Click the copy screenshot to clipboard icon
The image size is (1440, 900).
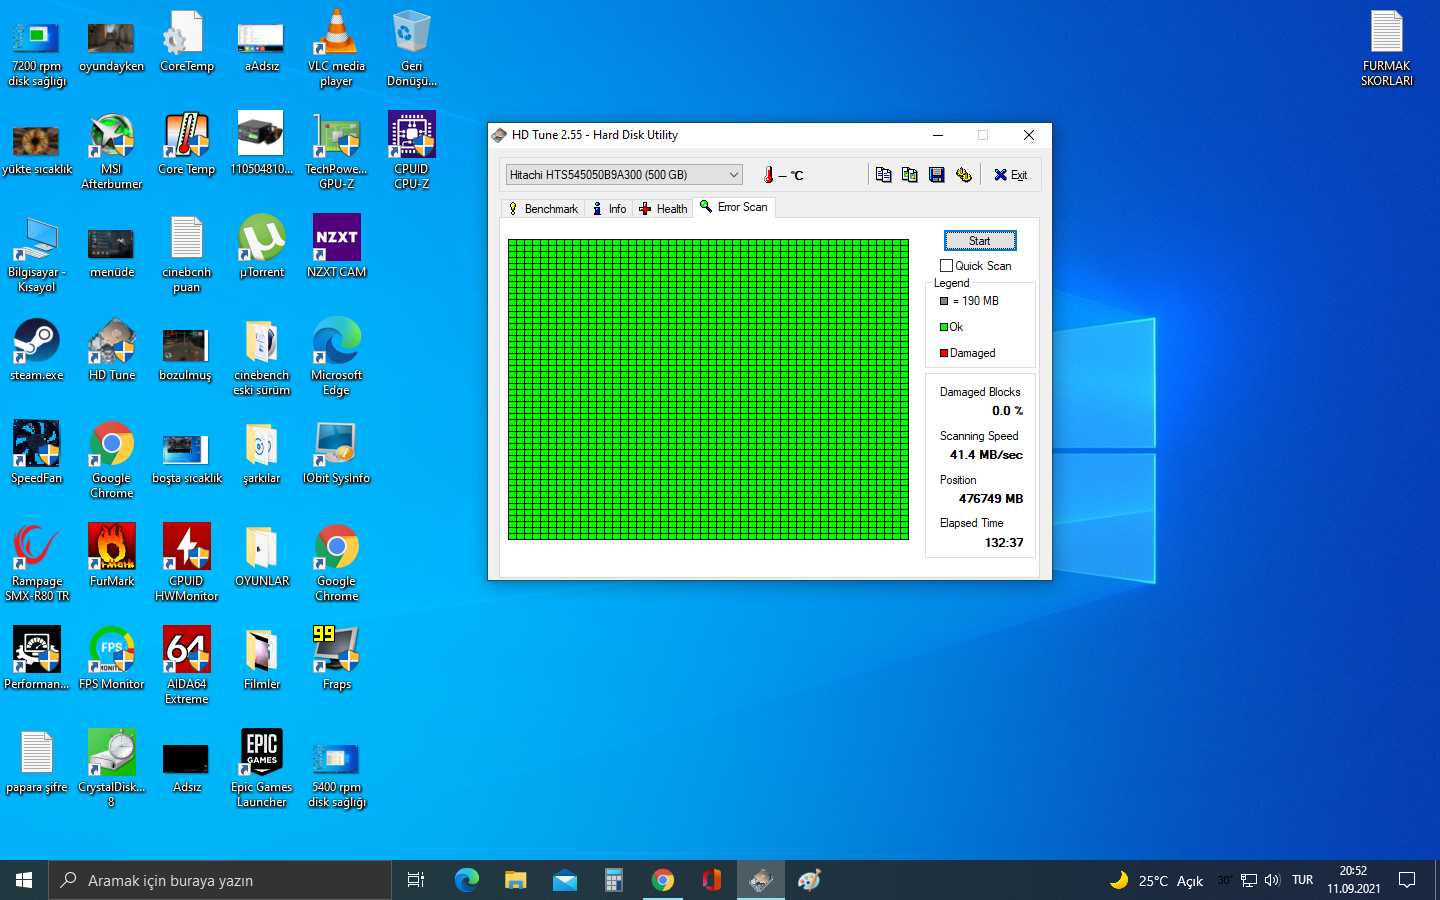coord(909,175)
